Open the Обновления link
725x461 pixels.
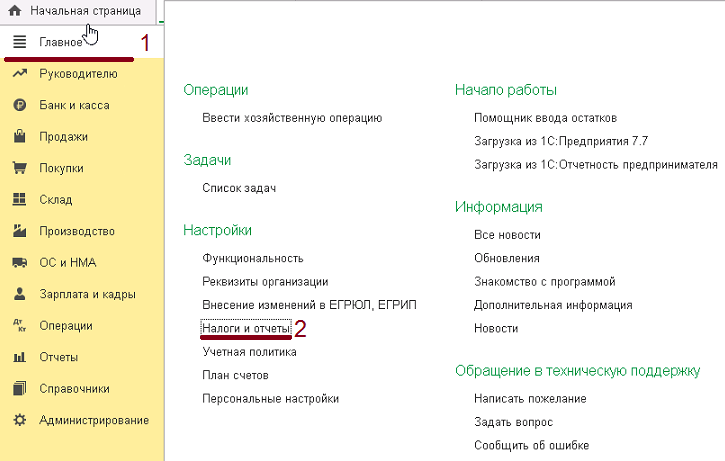click(x=507, y=258)
